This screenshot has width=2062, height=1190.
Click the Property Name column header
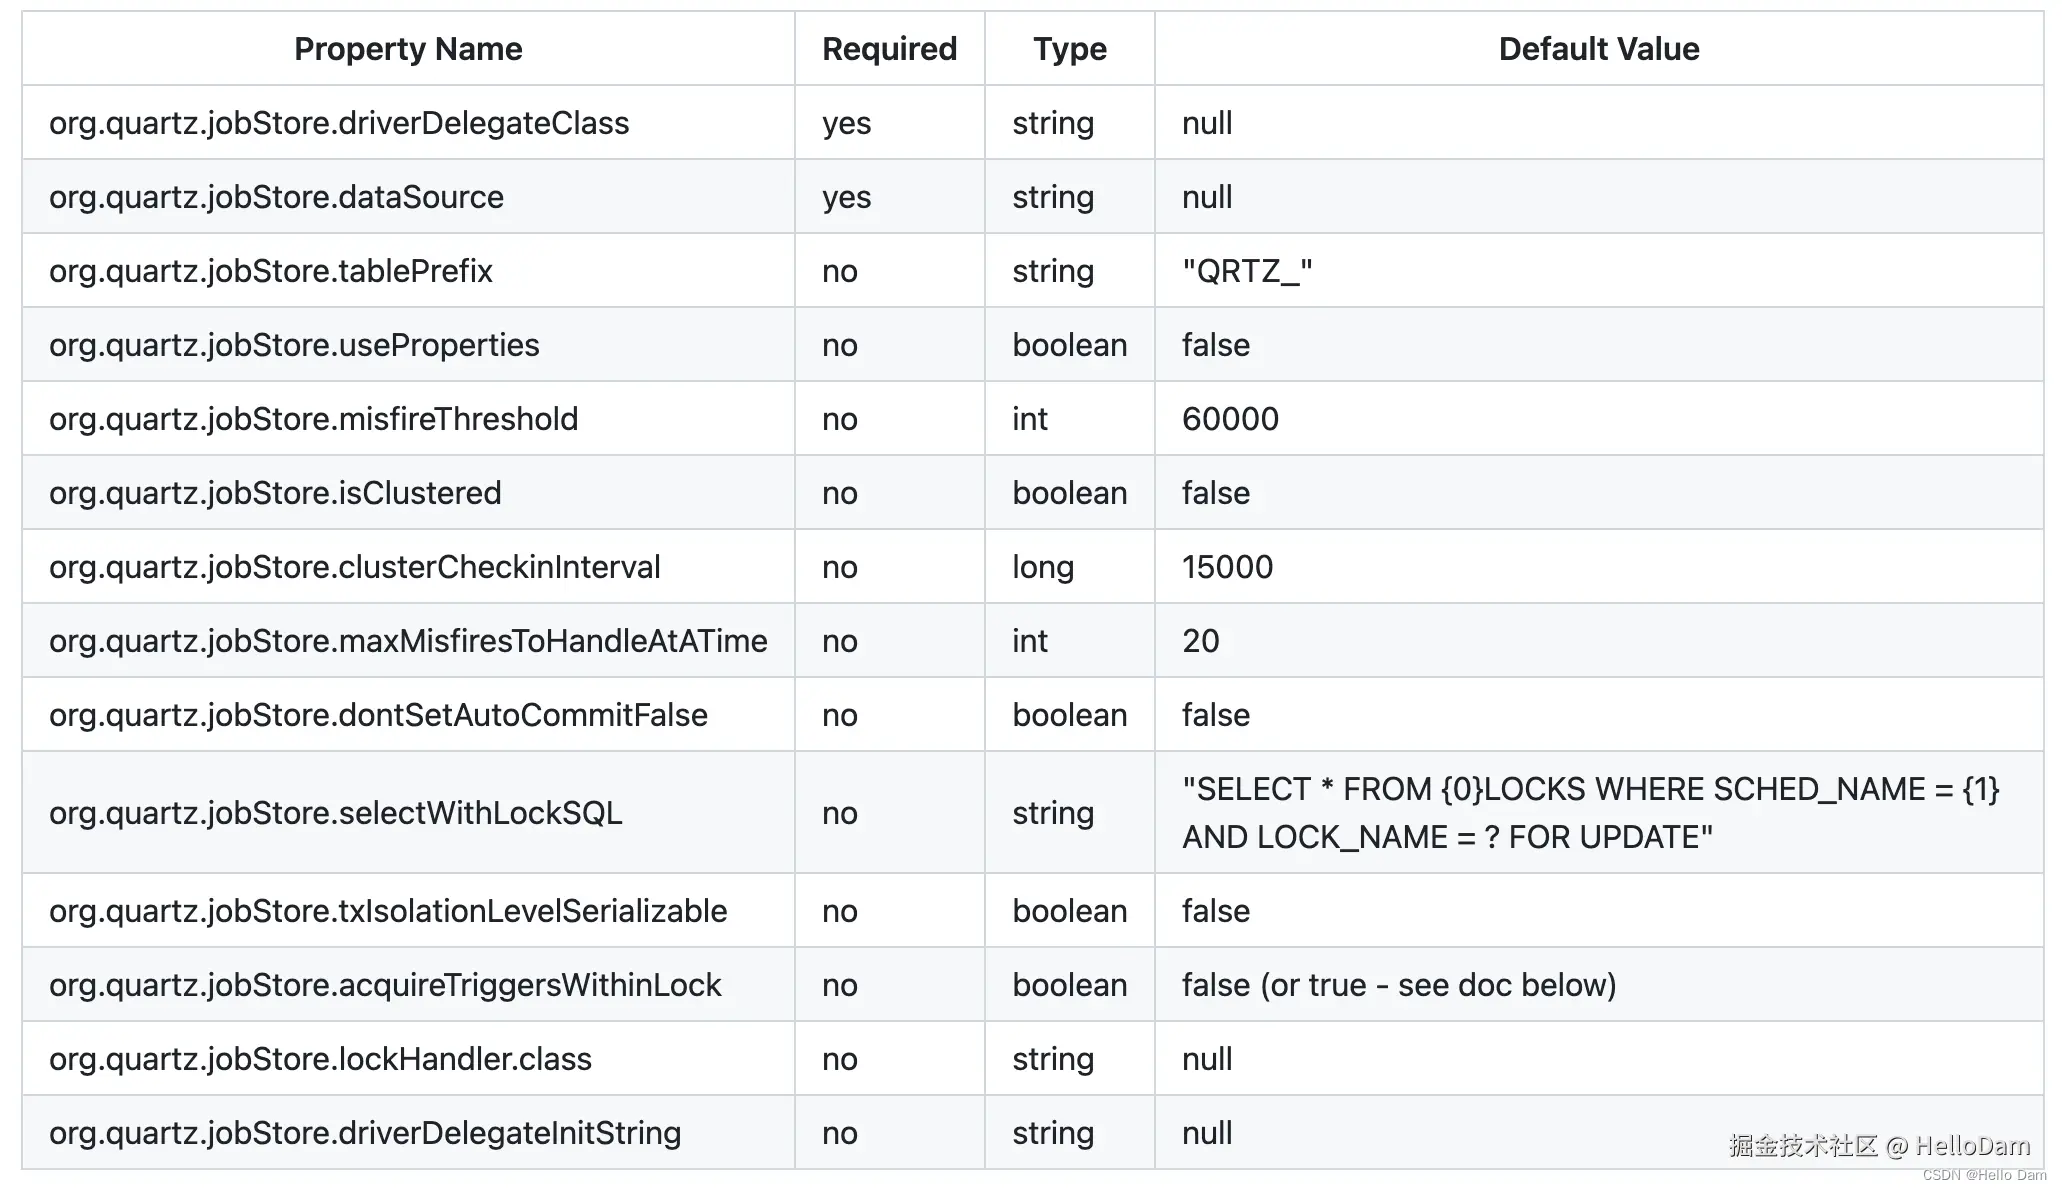[408, 49]
